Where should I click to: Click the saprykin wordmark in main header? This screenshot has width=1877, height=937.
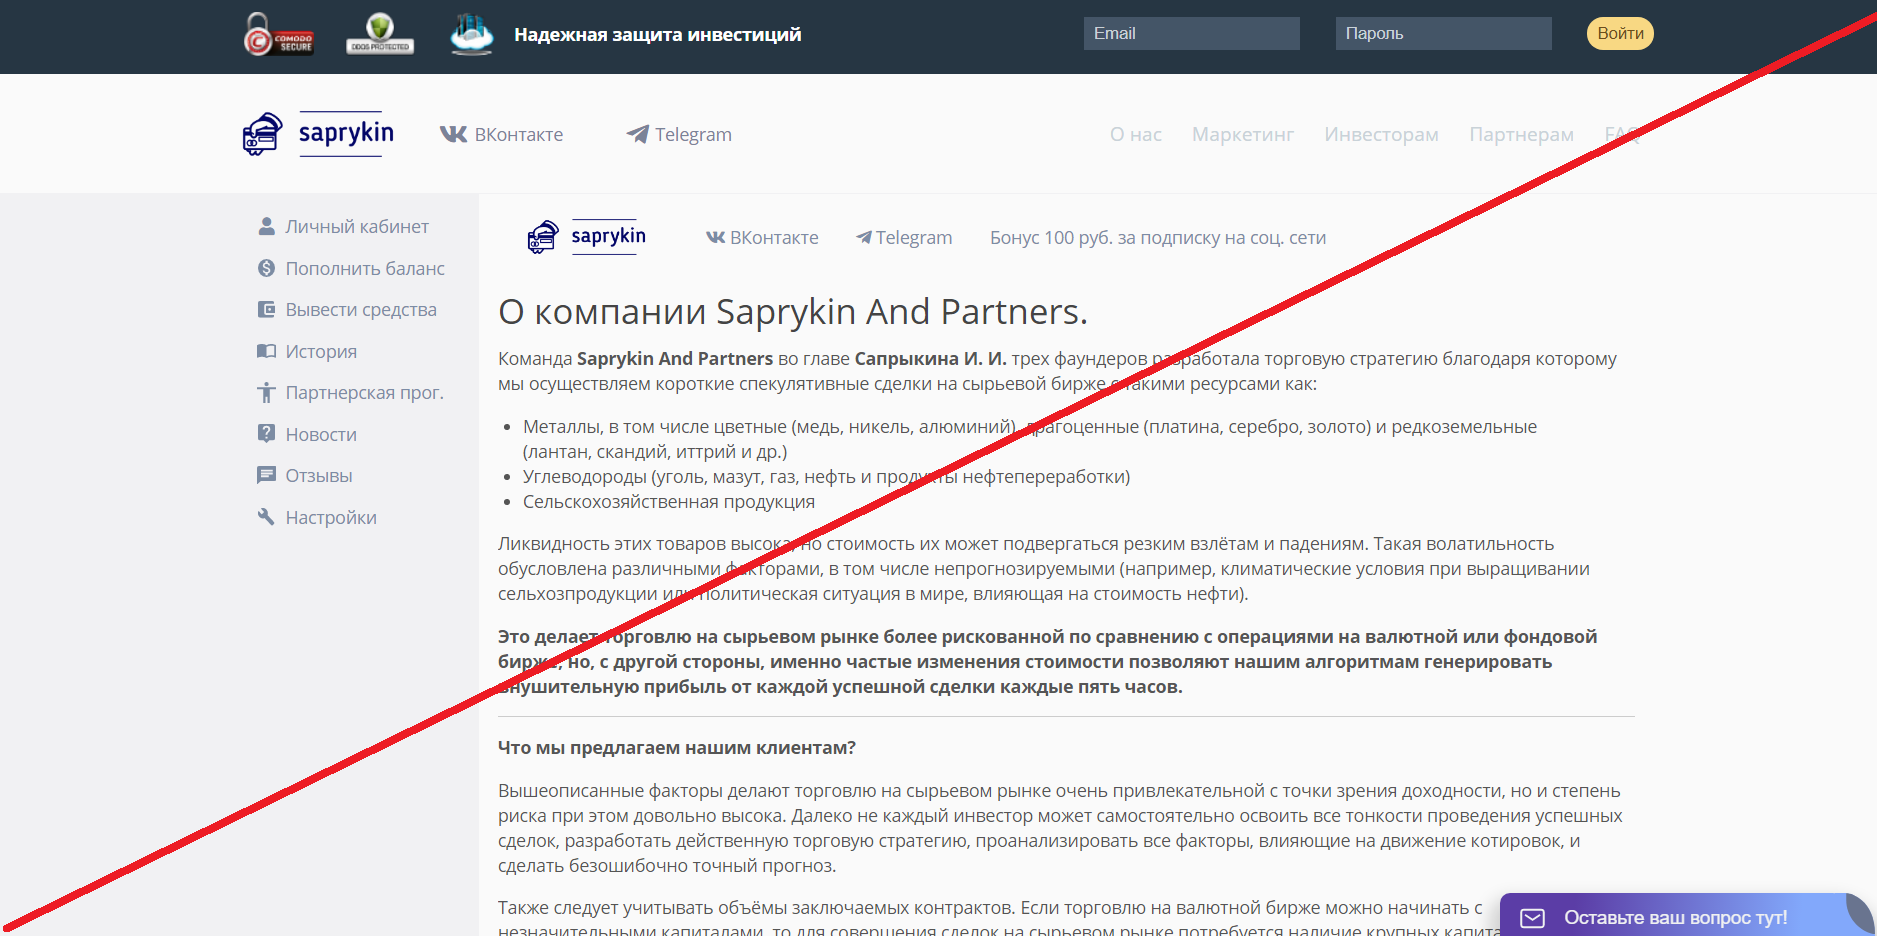tap(346, 133)
